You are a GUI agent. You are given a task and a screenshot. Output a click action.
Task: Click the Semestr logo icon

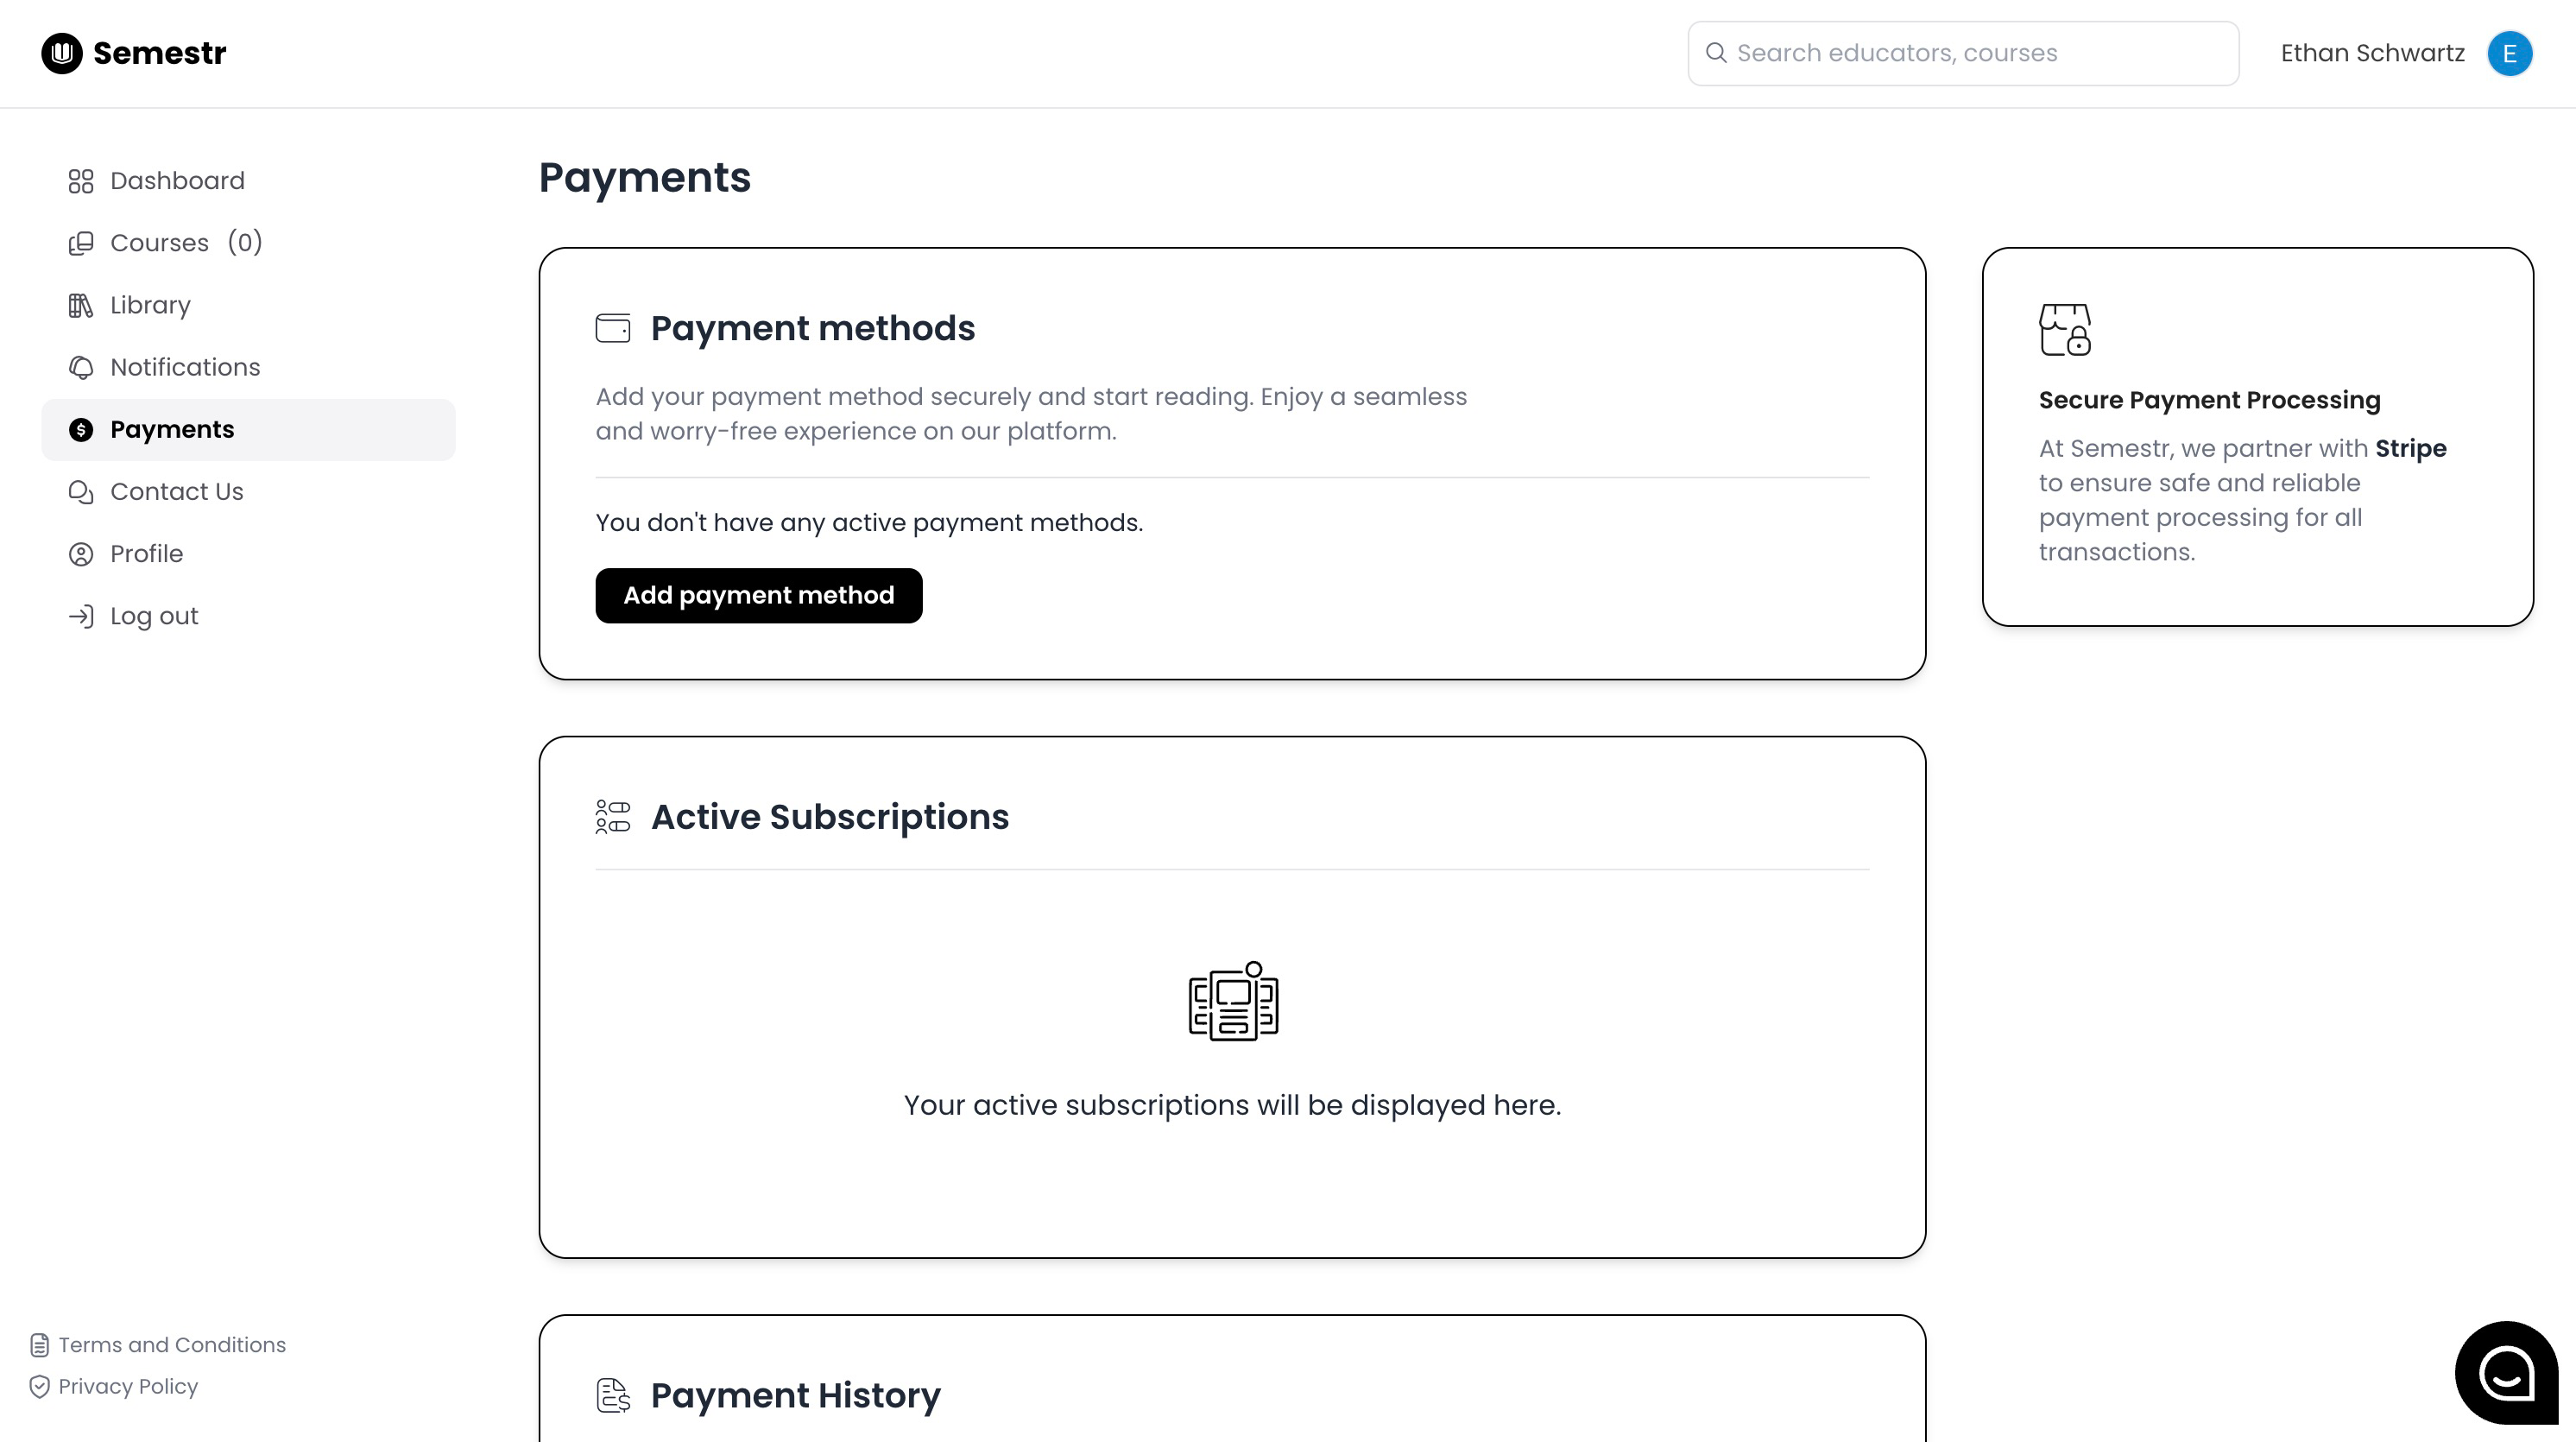62,53
